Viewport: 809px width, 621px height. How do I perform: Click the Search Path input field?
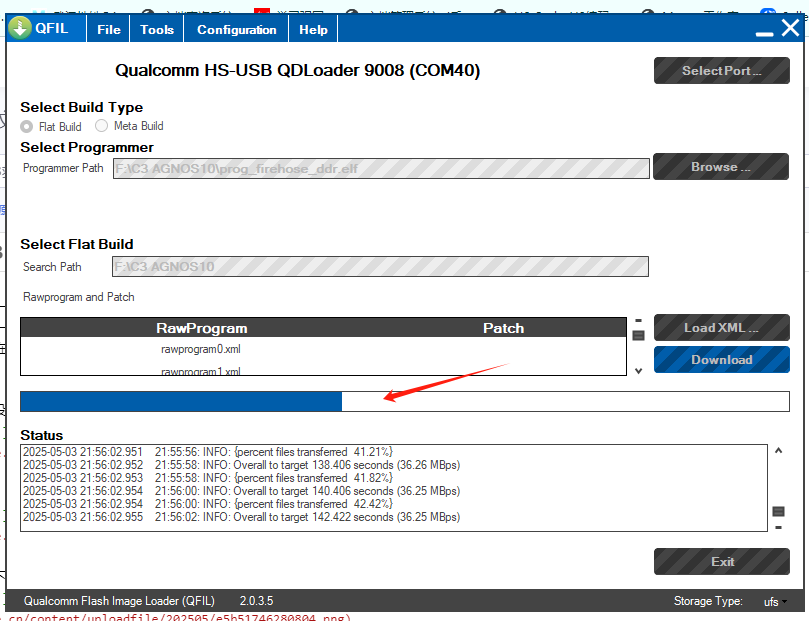click(x=380, y=267)
